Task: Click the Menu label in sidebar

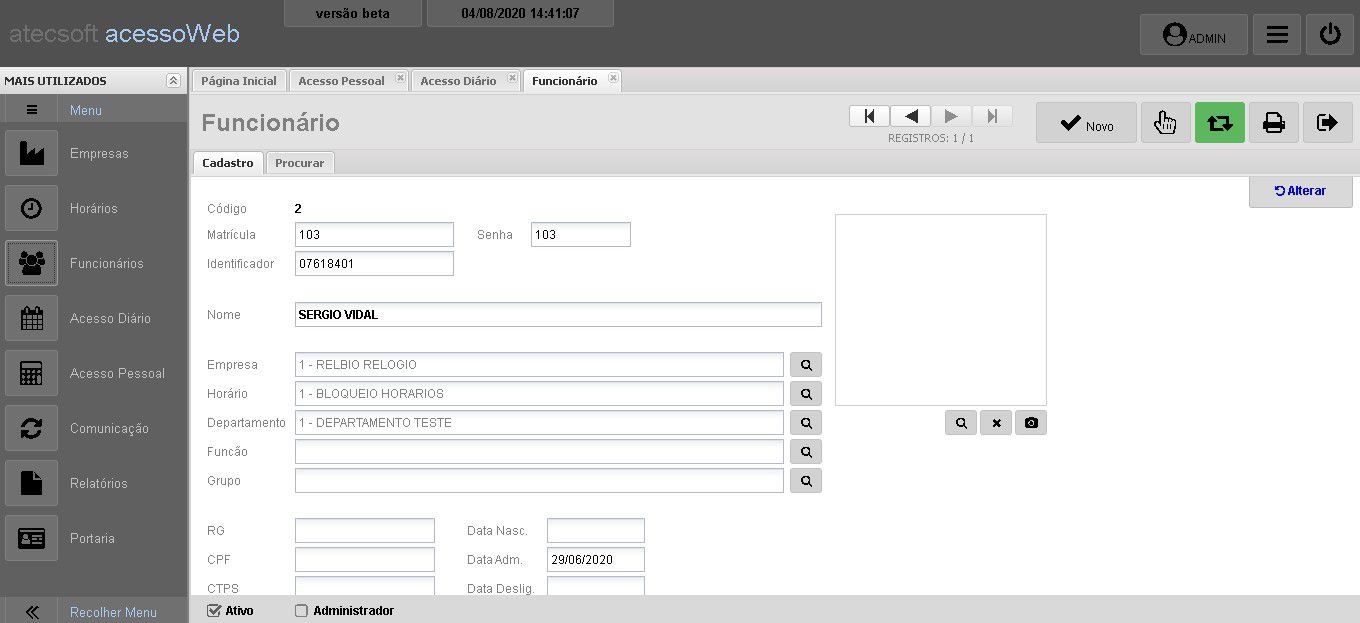Action: pyautogui.click(x=86, y=110)
